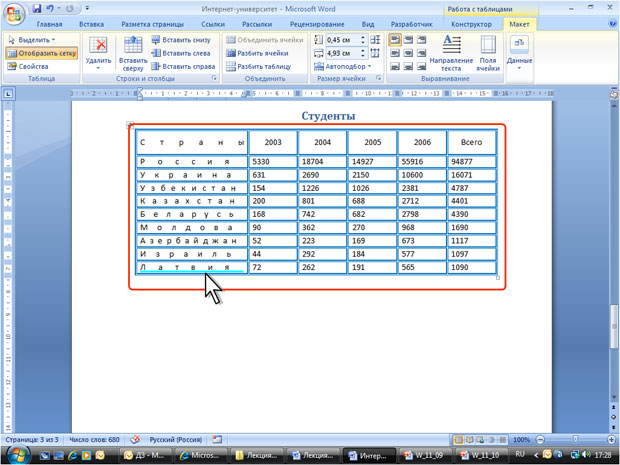Open Размер ячейки dialog launcher
The image size is (620, 465).
point(378,78)
